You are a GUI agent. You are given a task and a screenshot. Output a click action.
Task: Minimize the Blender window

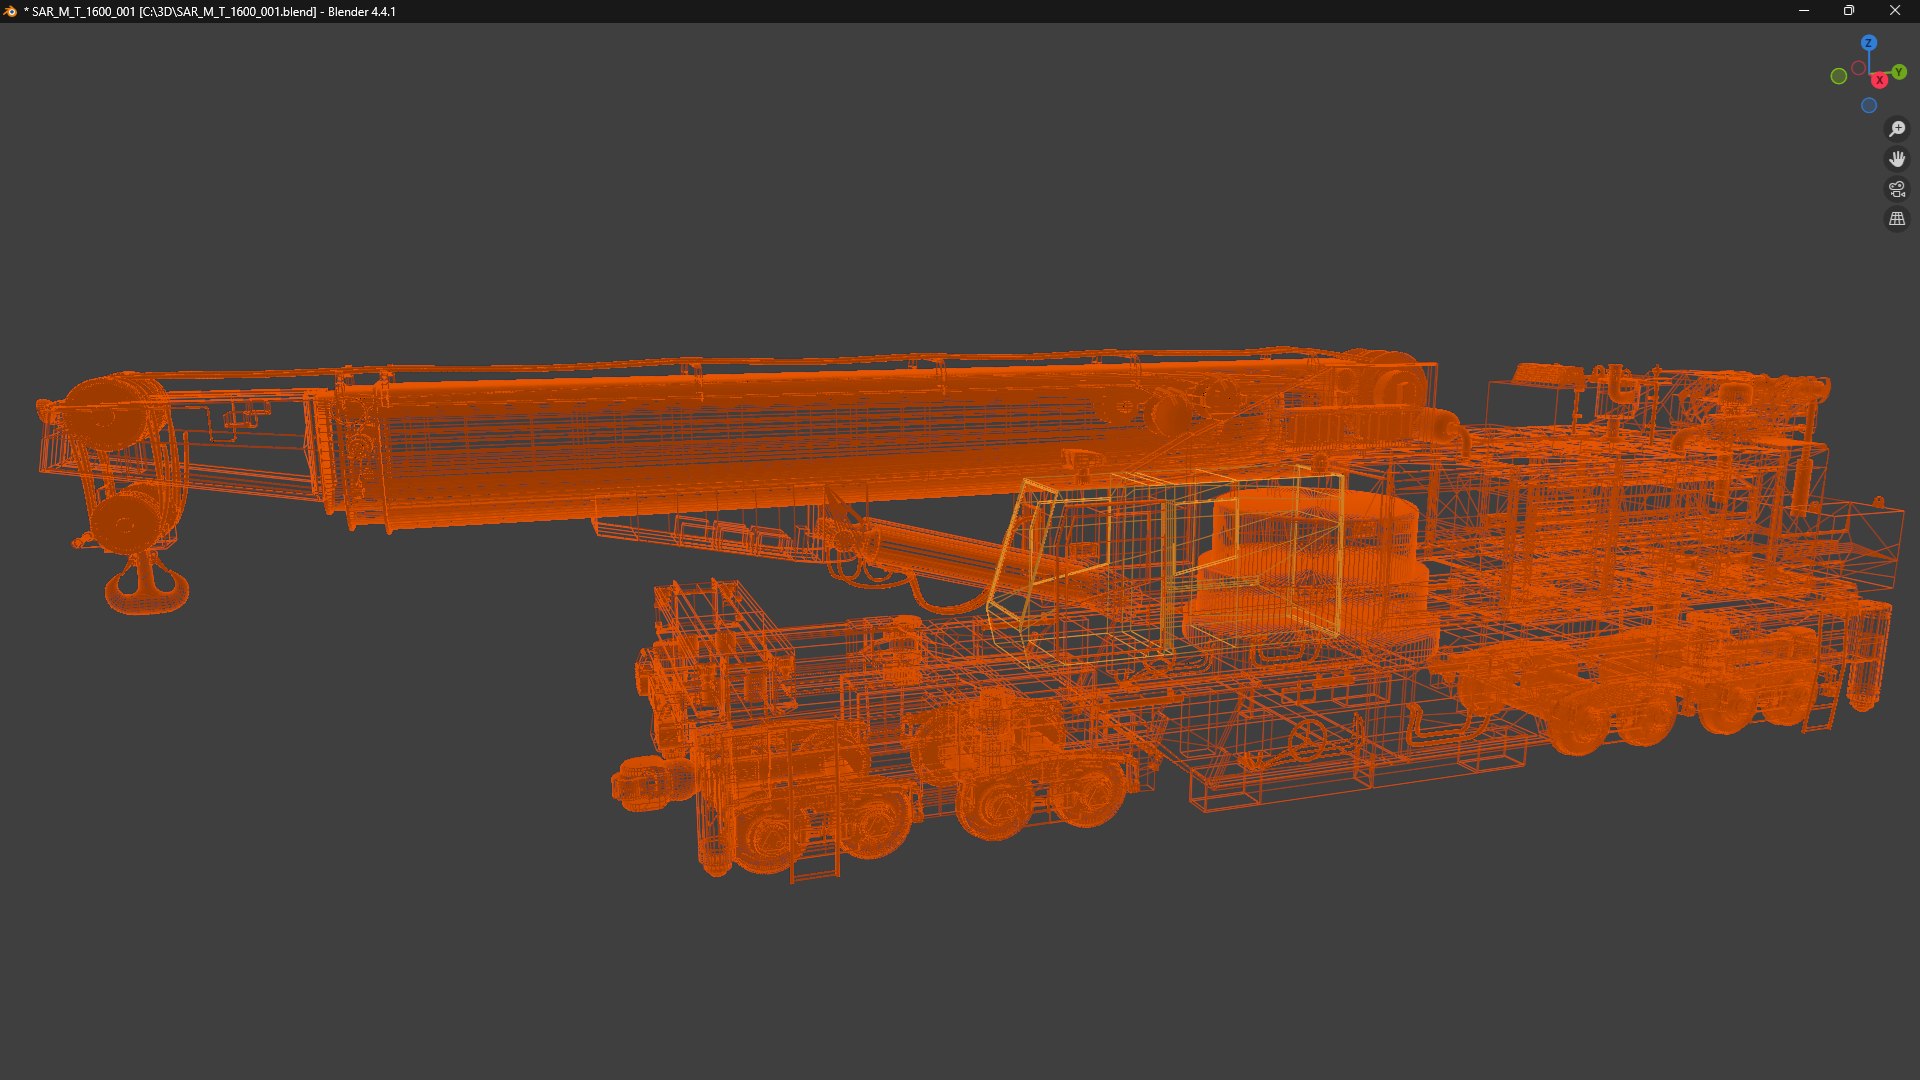click(1804, 11)
